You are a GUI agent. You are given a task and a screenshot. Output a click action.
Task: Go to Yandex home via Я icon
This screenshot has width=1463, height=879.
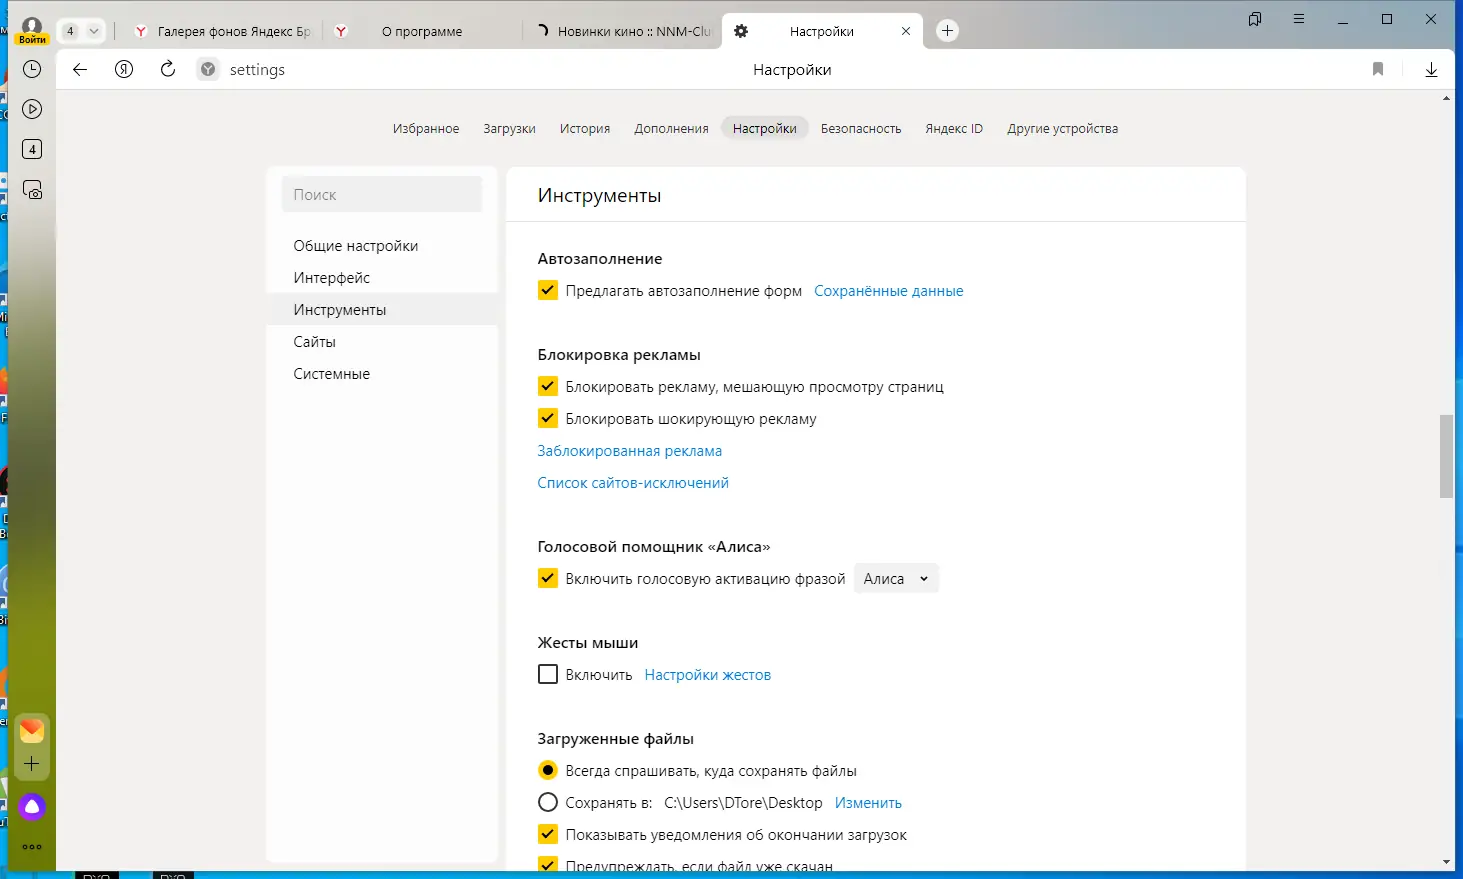(124, 69)
